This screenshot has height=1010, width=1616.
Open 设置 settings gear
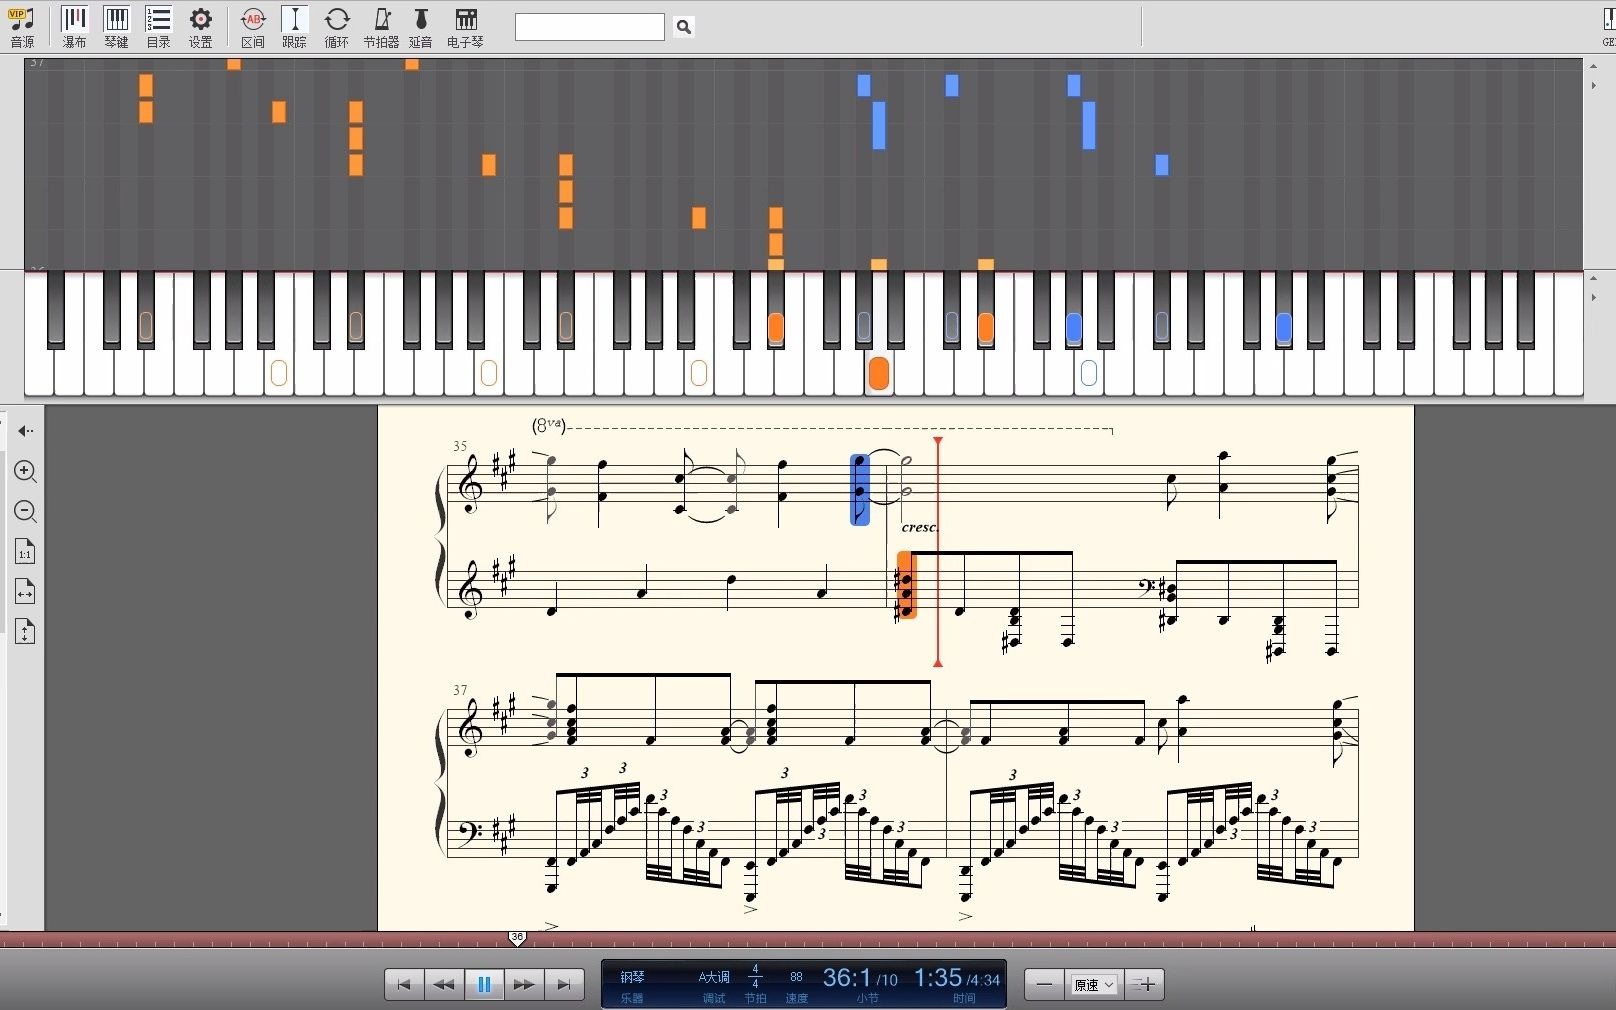coord(200,27)
